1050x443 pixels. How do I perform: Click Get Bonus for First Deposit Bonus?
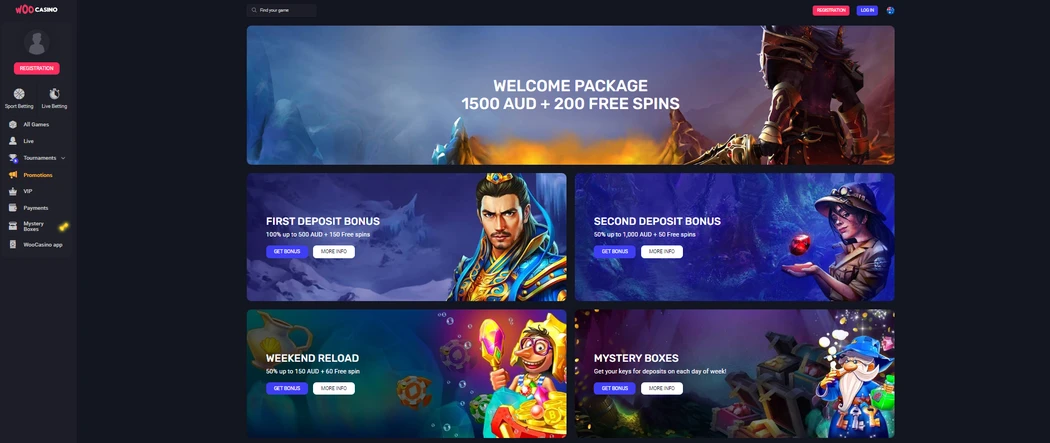pos(287,252)
